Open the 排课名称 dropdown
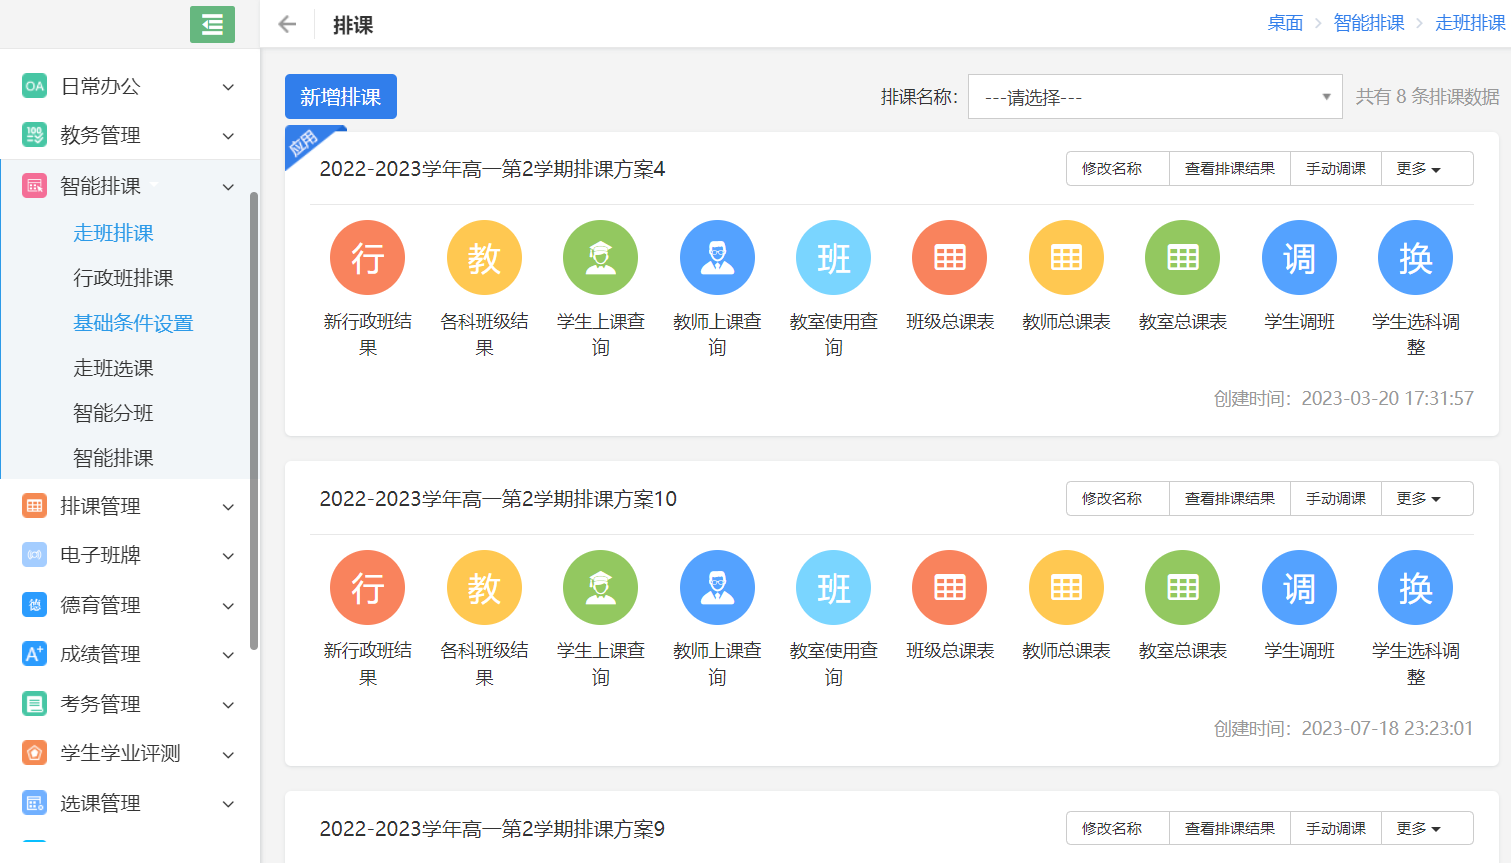Viewport: 1511px width, 863px height. [1155, 97]
